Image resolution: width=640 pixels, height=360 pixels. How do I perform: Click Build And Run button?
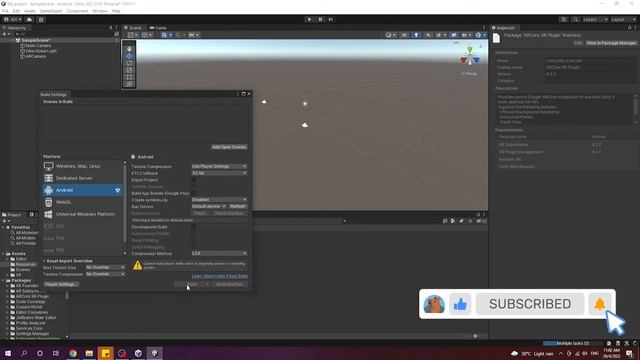click(x=230, y=284)
